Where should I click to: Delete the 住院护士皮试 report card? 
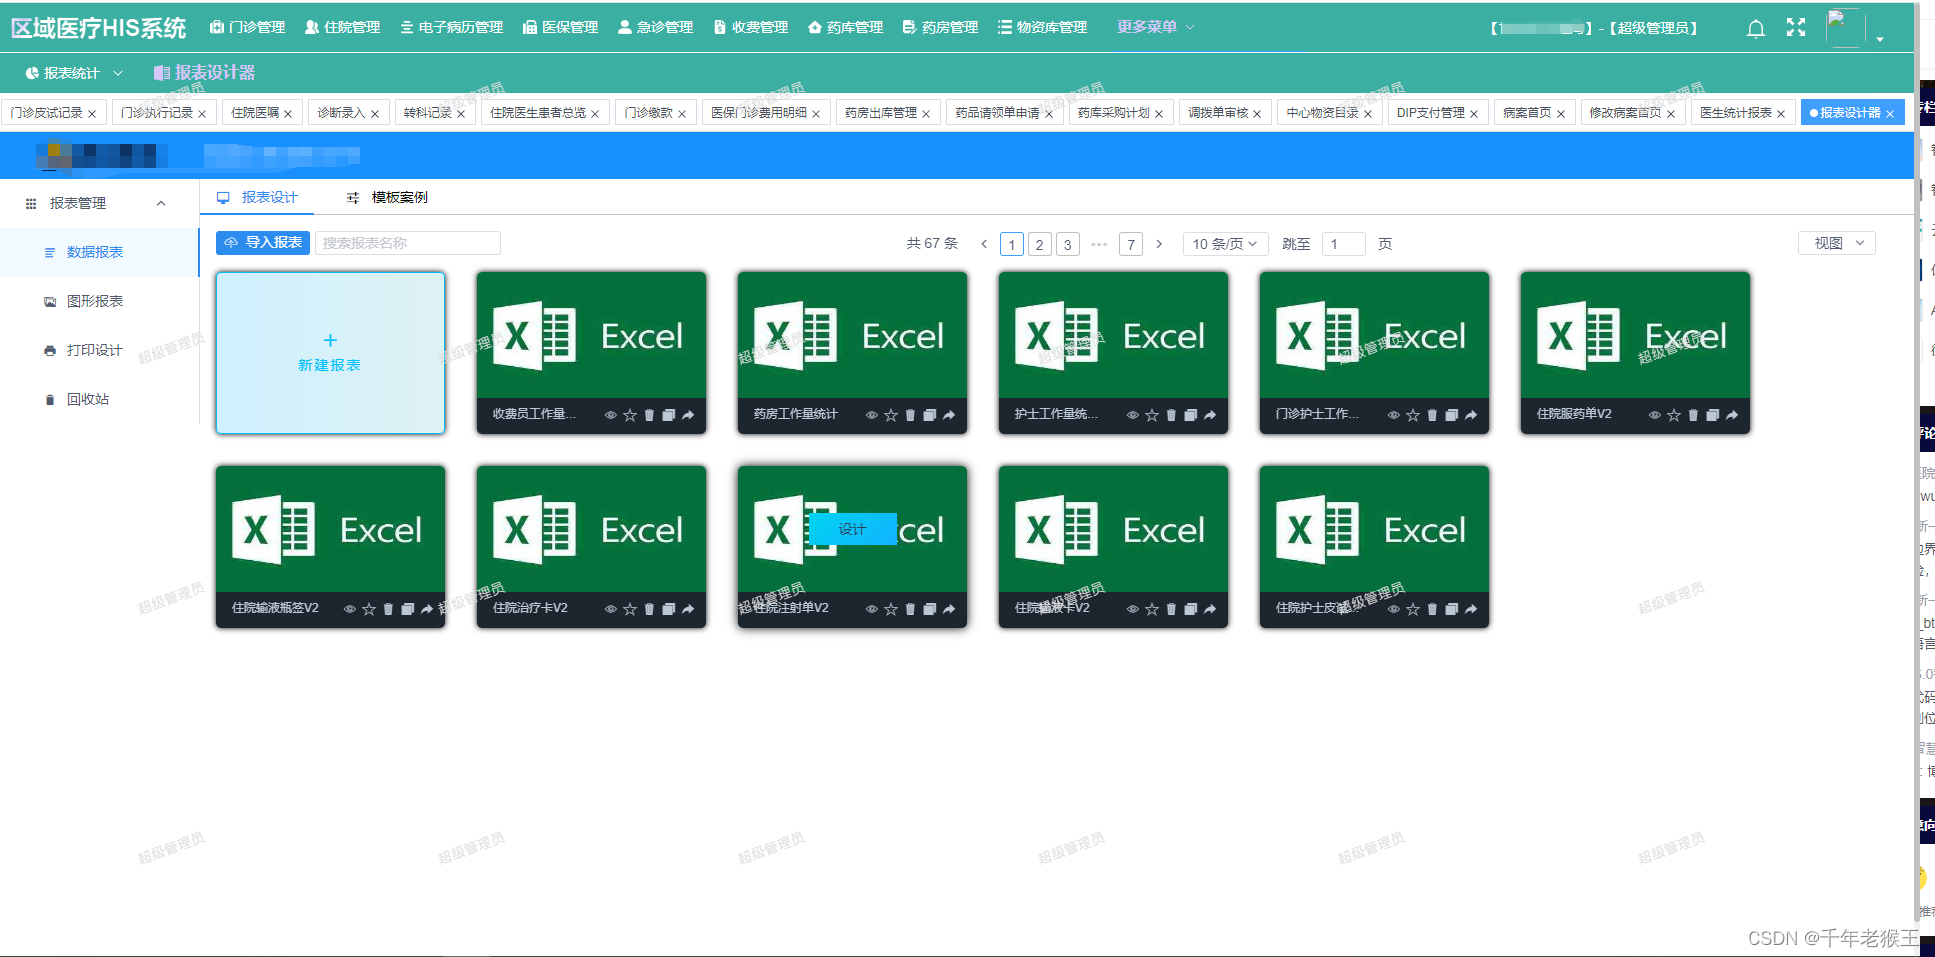click(x=1432, y=609)
